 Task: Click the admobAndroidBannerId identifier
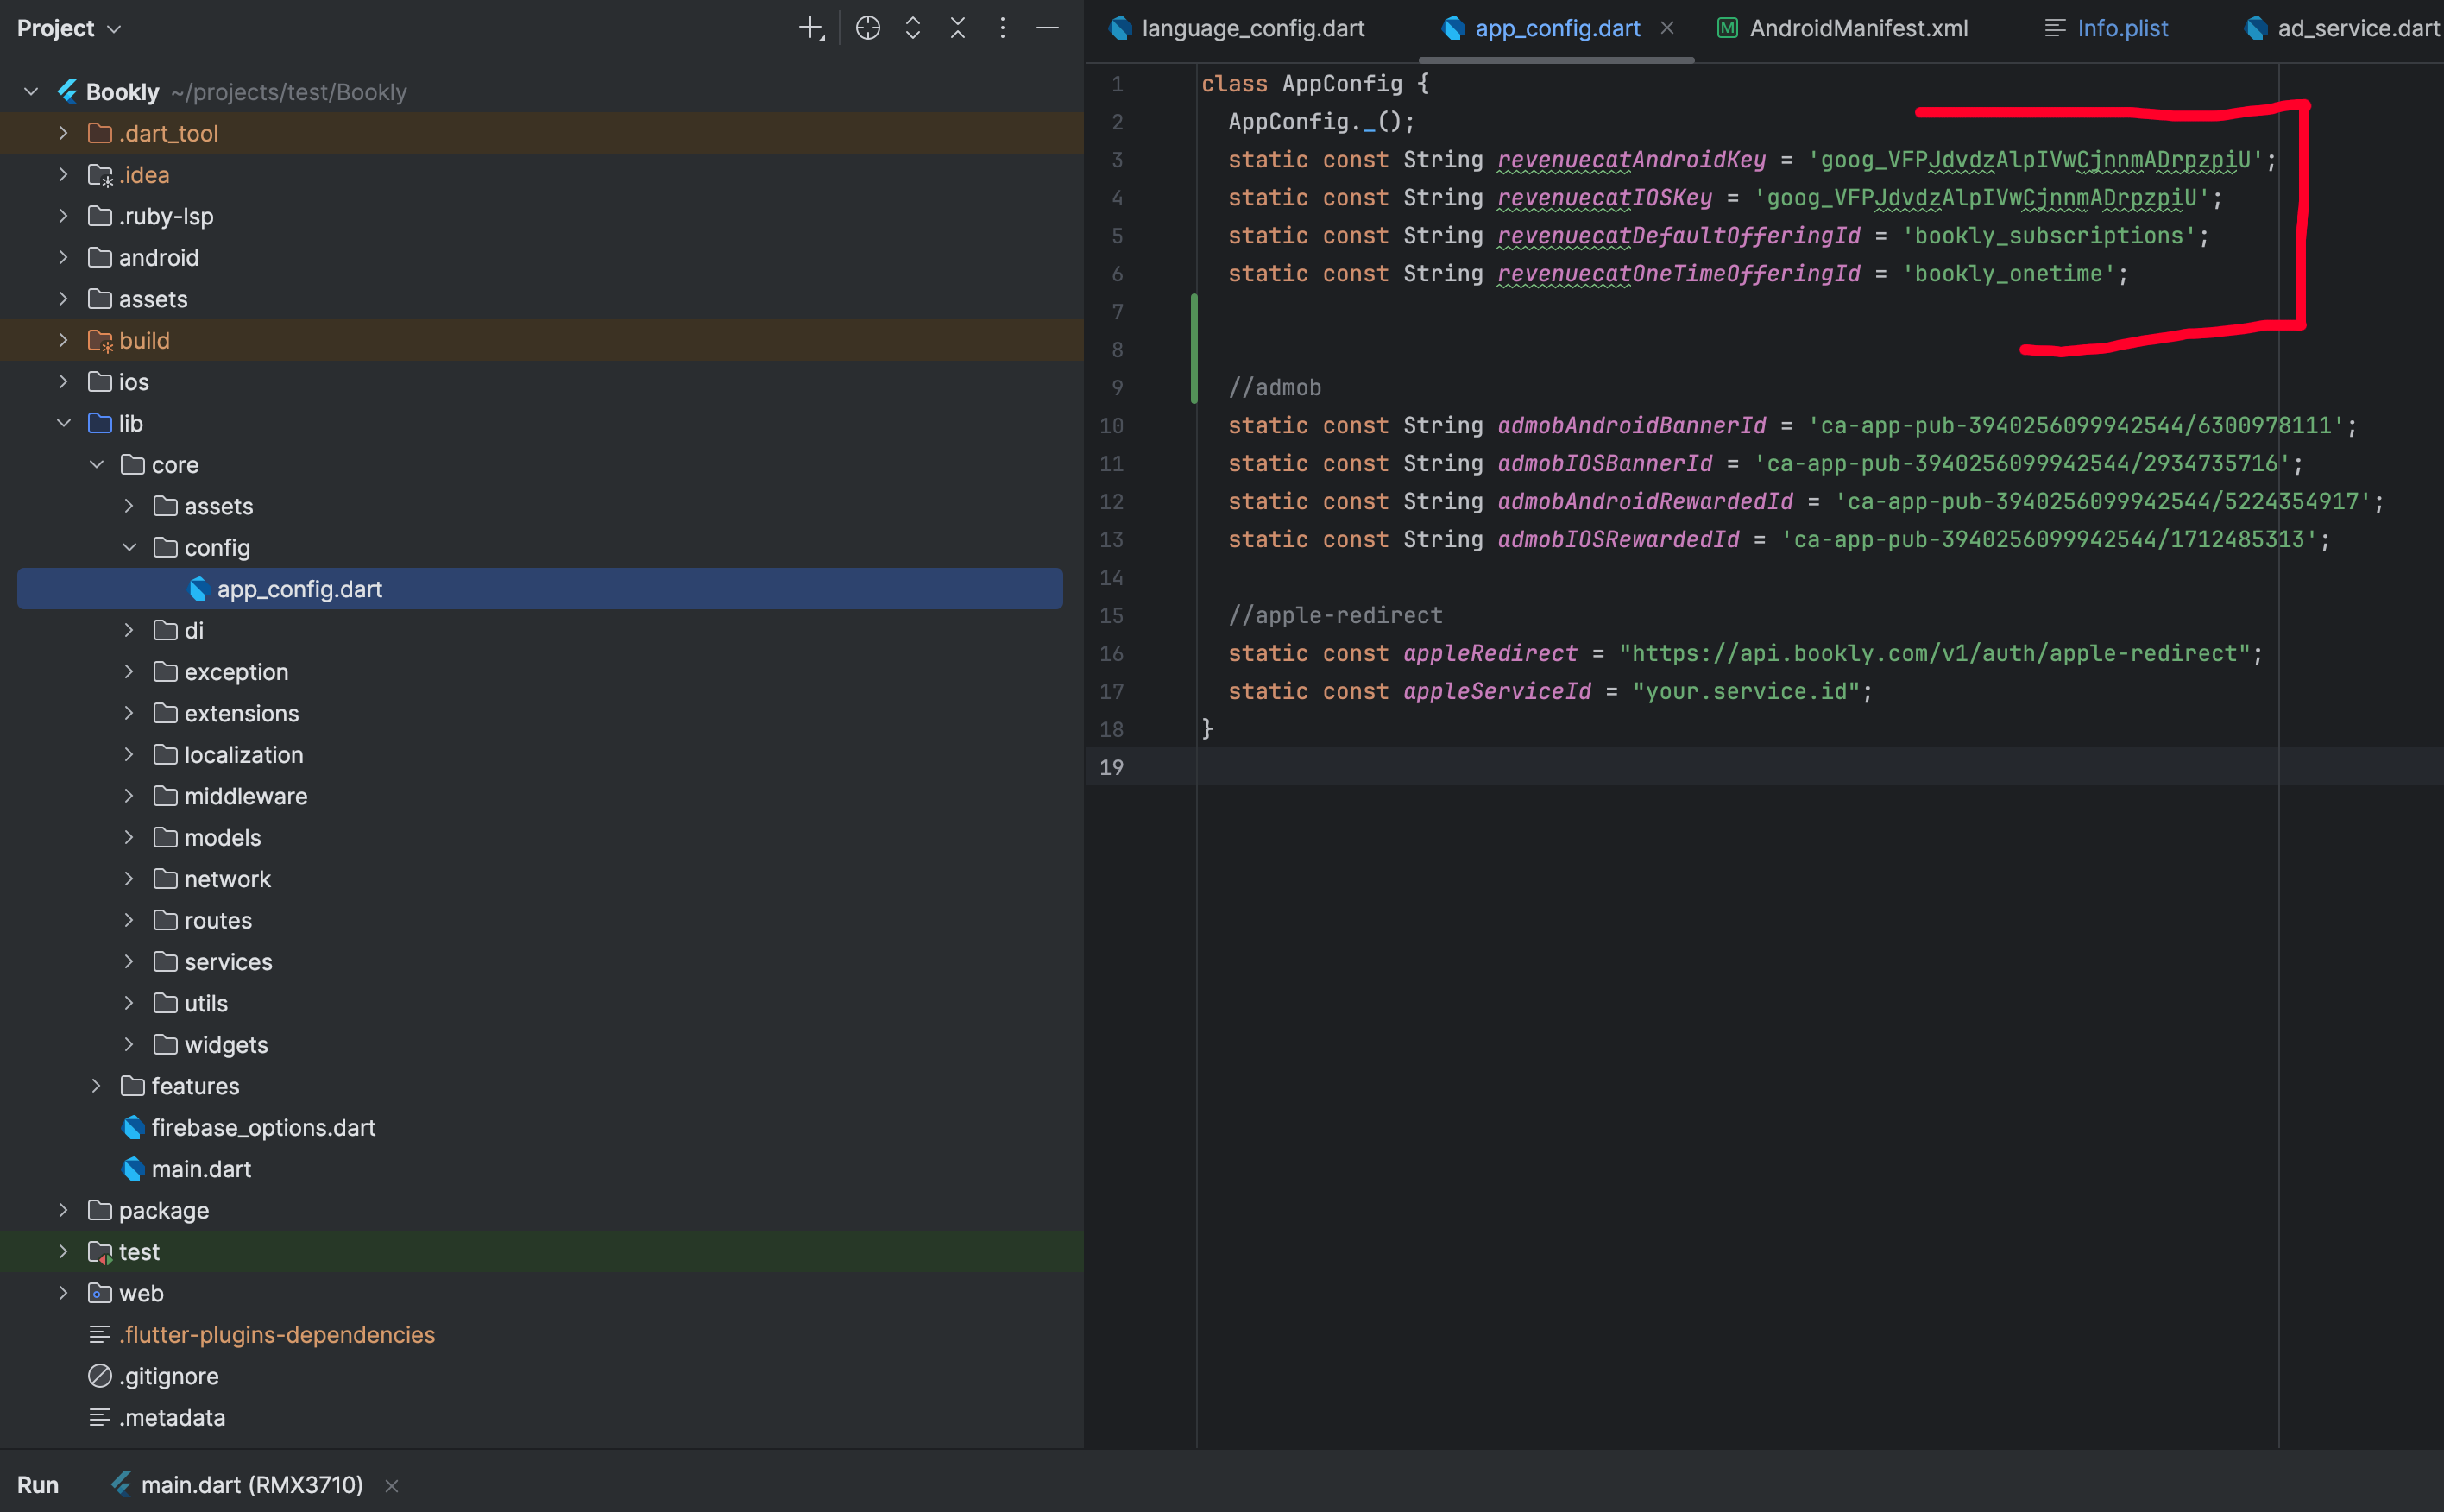pyautogui.click(x=1631, y=425)
